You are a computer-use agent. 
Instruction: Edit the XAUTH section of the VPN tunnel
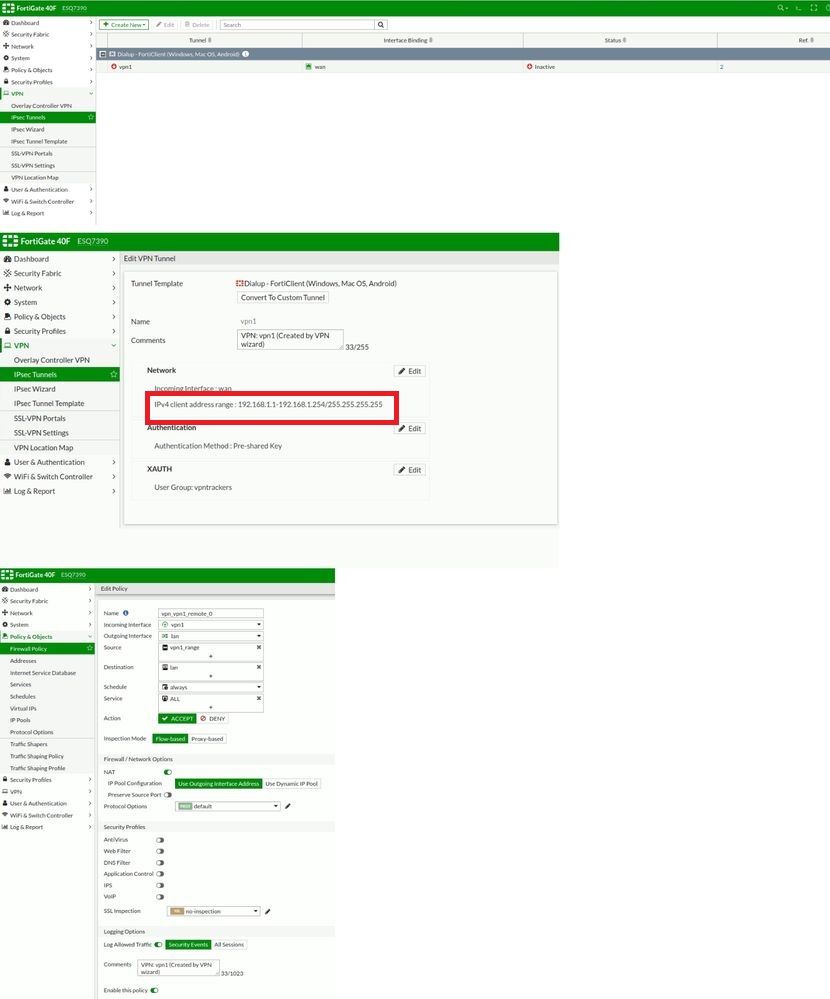410,470
